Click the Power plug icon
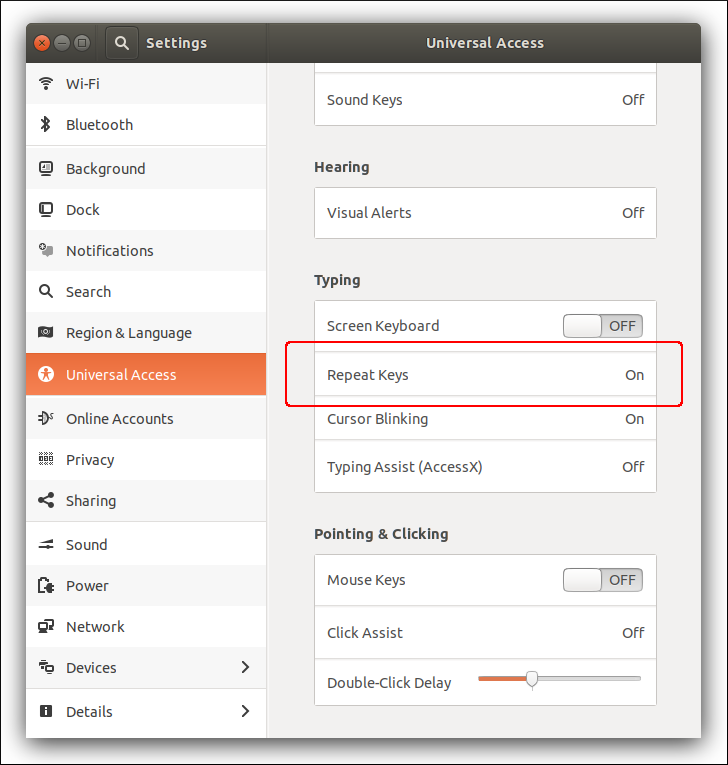The image size is (728, 765). (x=46, y=585)
